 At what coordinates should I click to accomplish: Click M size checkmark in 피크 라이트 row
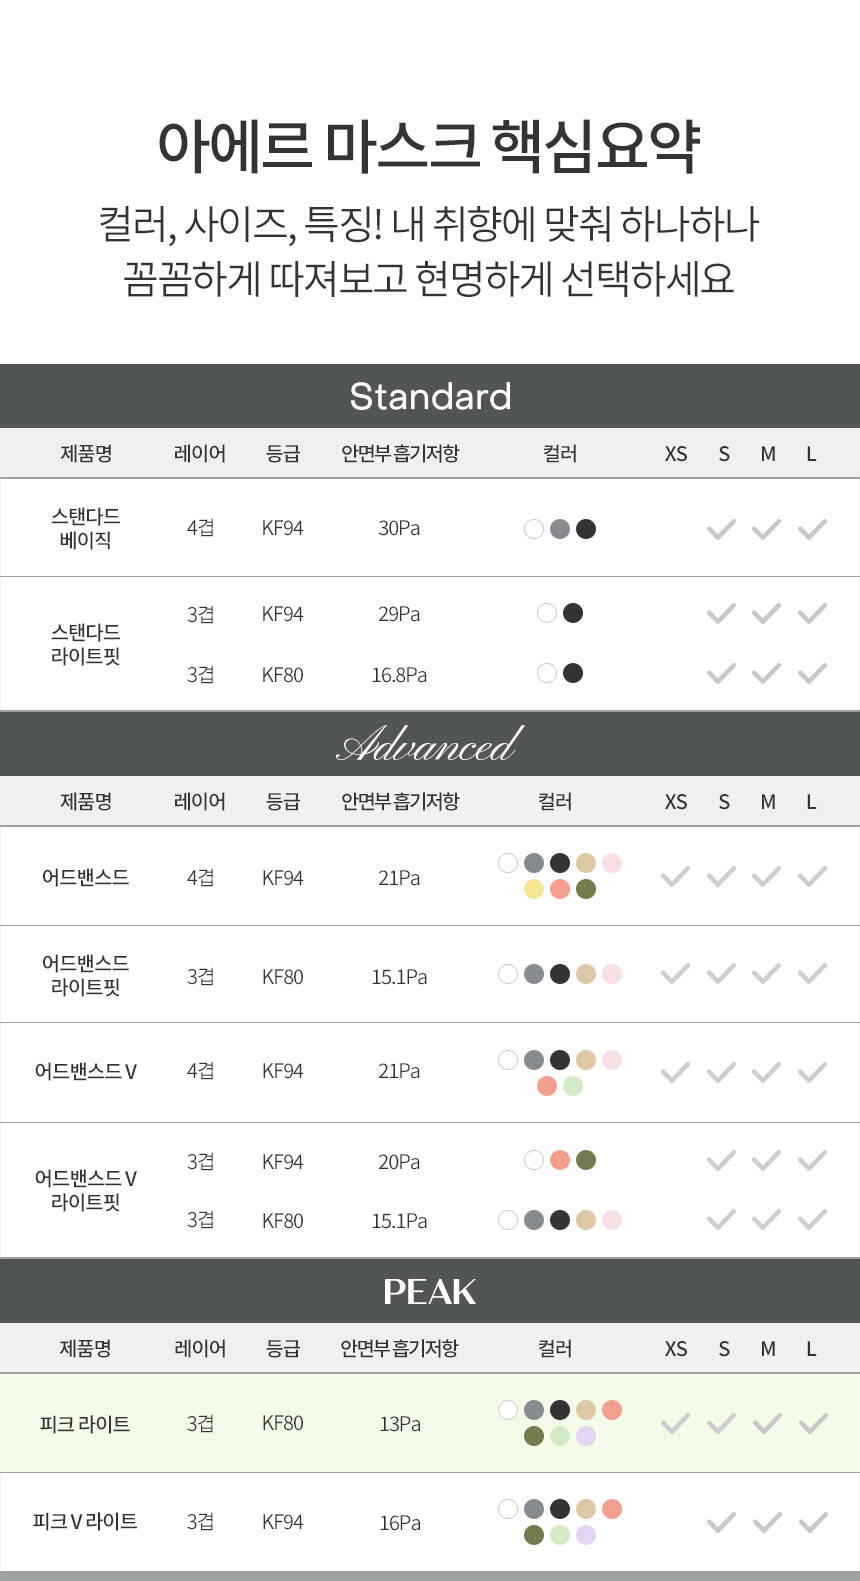pyautogui.click(x=767, y=1423)
